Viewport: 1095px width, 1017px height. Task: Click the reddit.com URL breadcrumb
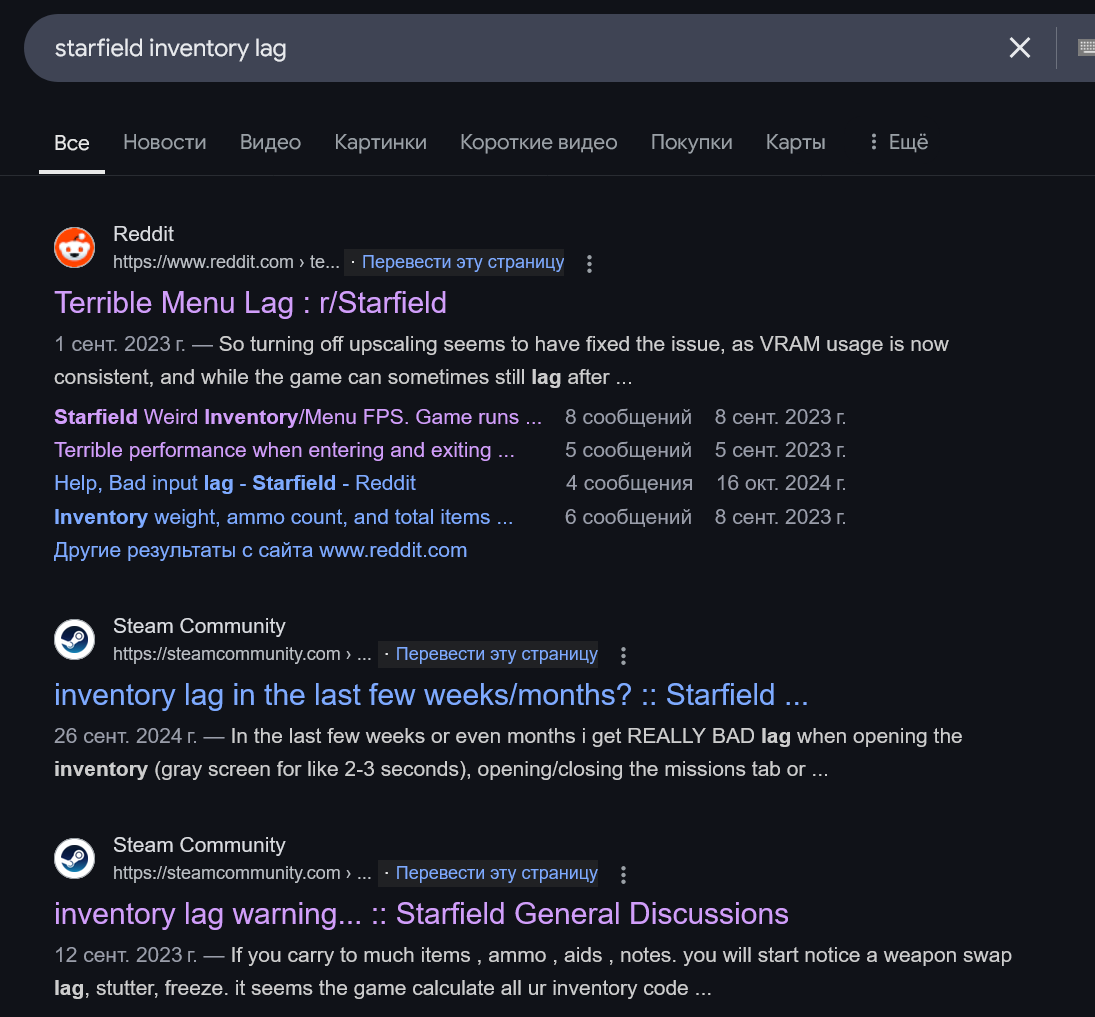[x=226, y=262]
